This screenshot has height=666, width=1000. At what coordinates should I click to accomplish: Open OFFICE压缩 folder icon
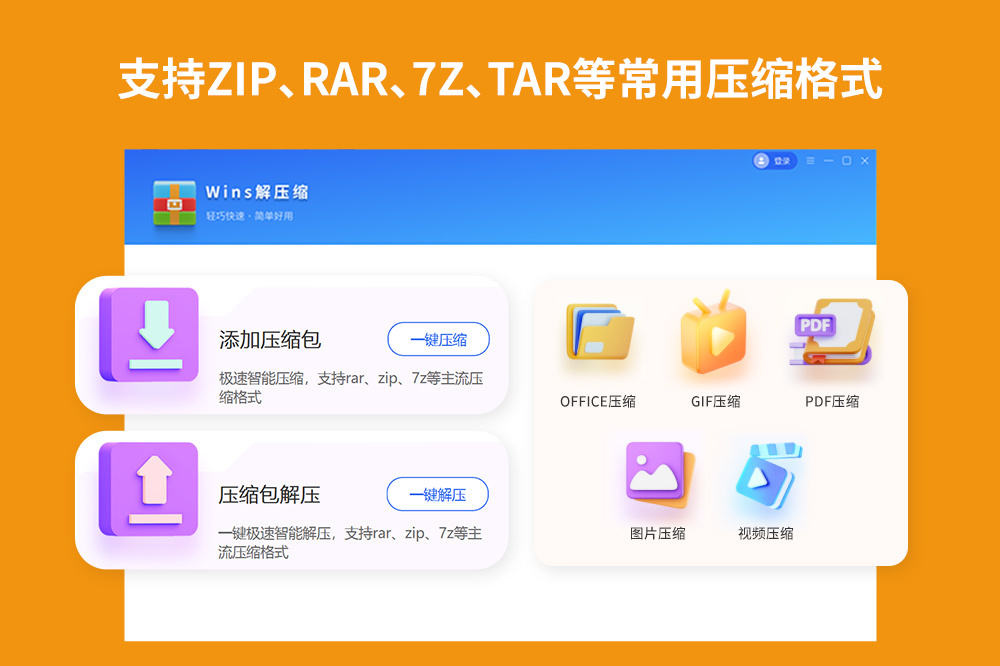(x=599, y=332)
